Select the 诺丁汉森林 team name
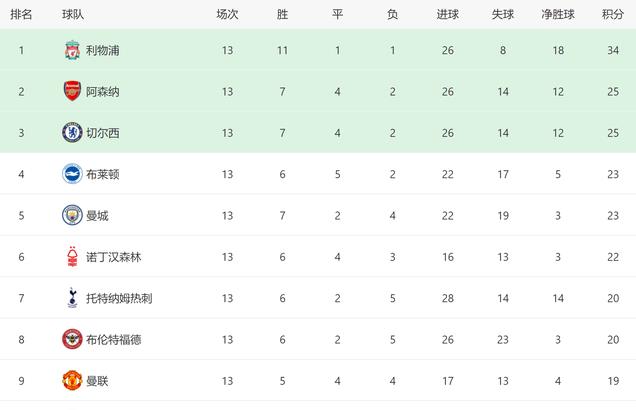The image size is (636, 410). (114, 257)
